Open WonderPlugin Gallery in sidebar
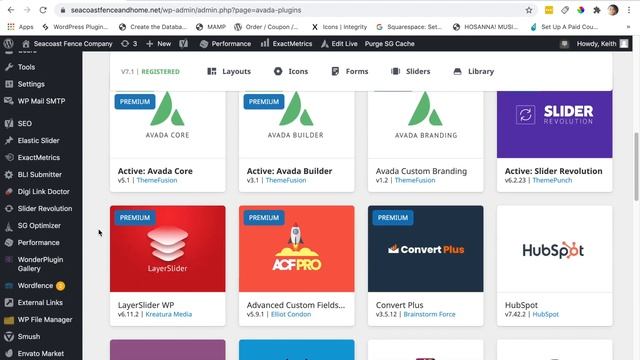 pos(40,264)
